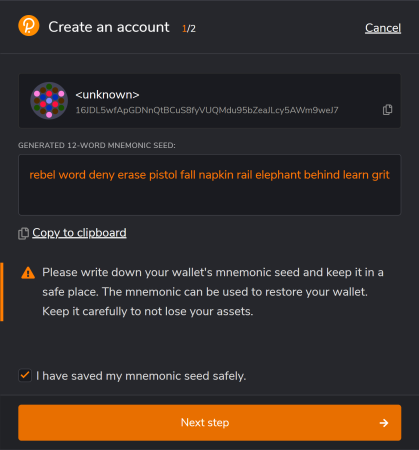The image size is (419, 450).
Task: Uncheck the saved mnemonic seed checkbox
Action: click(25, 375)
